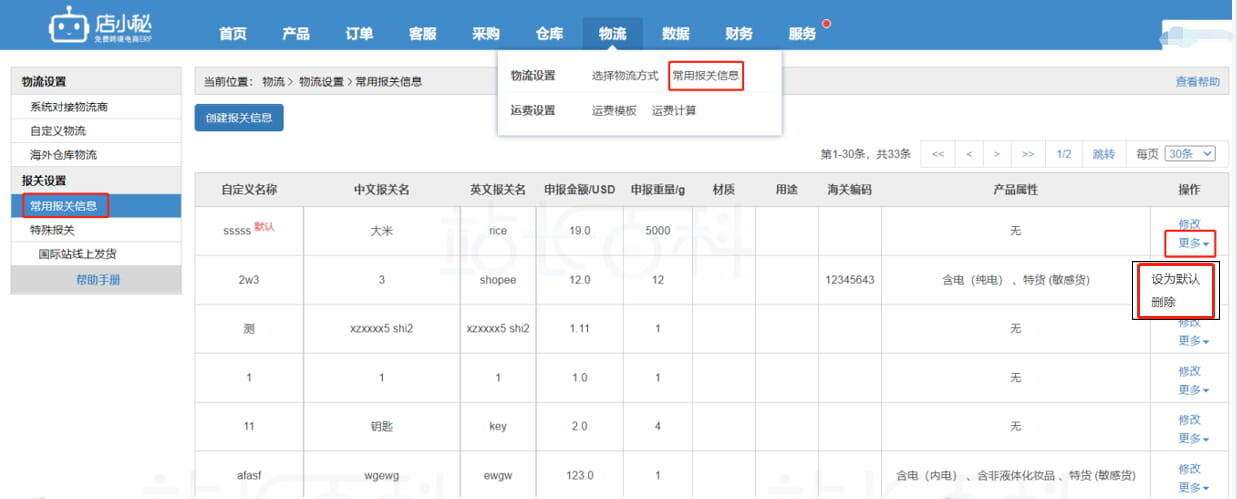Expand 更多 dropdown for the 钥匙 row
Screen dimensions: 1237x499
point(1193,438)
